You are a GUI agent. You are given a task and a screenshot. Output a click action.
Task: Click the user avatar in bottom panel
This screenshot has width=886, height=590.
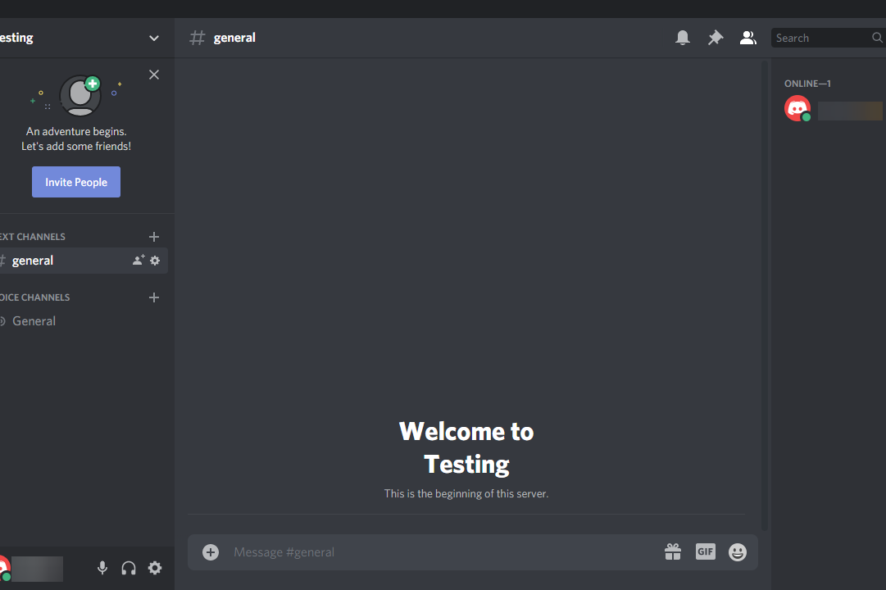4,568
